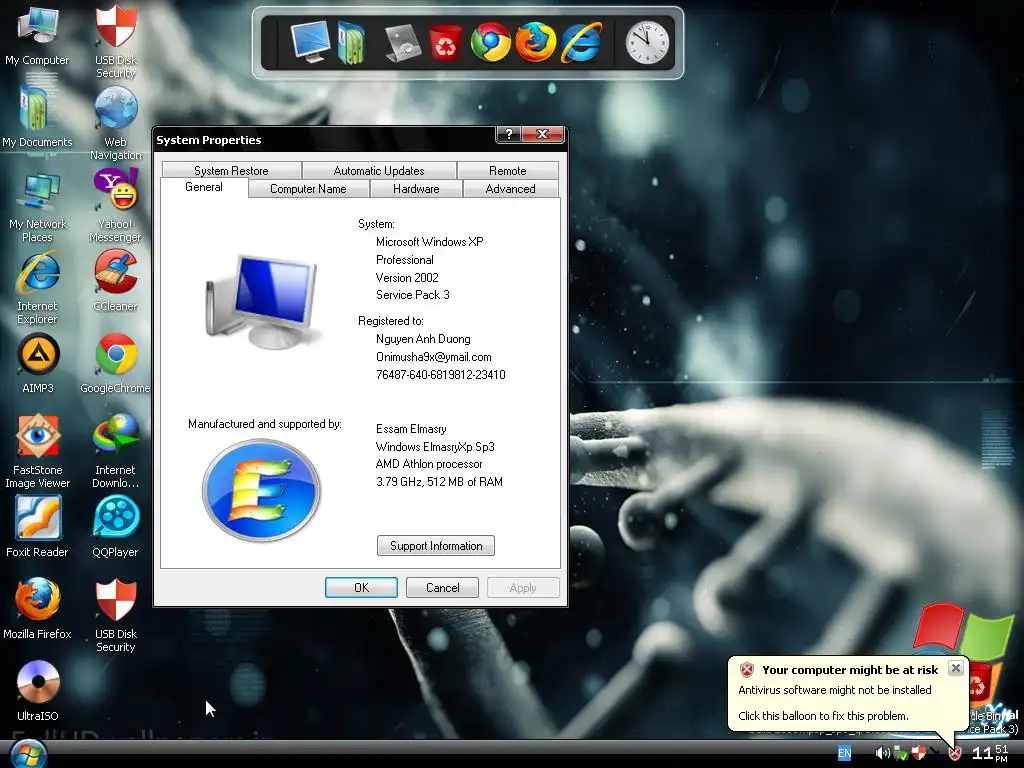Open the EN language bar indicator
1024x768 pixels.
[x=844, y=754]
